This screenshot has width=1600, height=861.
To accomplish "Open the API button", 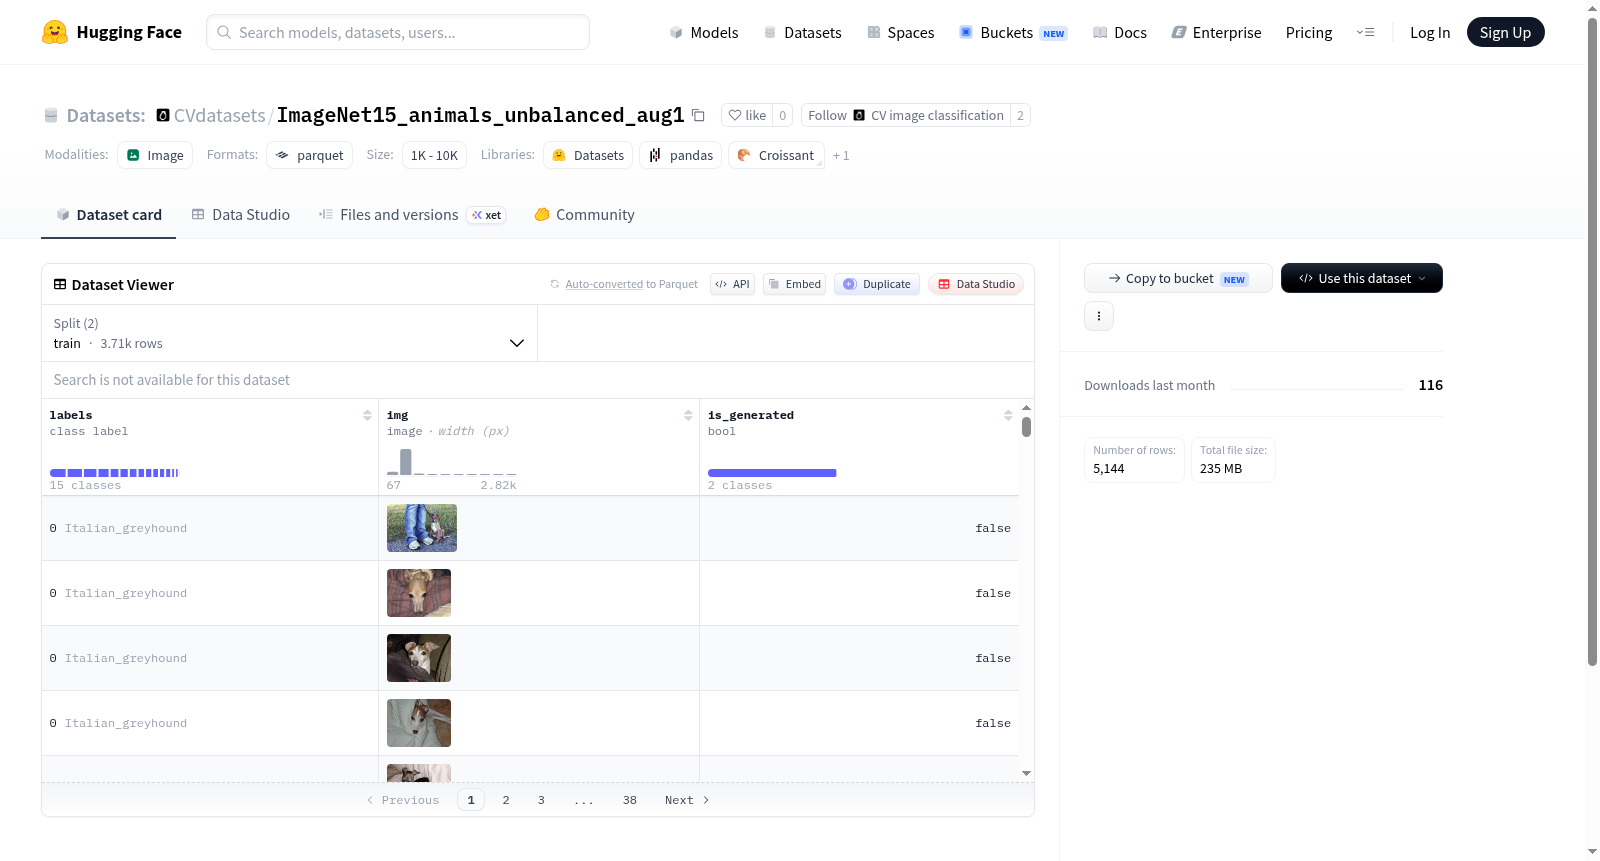I will click(732, 284).
